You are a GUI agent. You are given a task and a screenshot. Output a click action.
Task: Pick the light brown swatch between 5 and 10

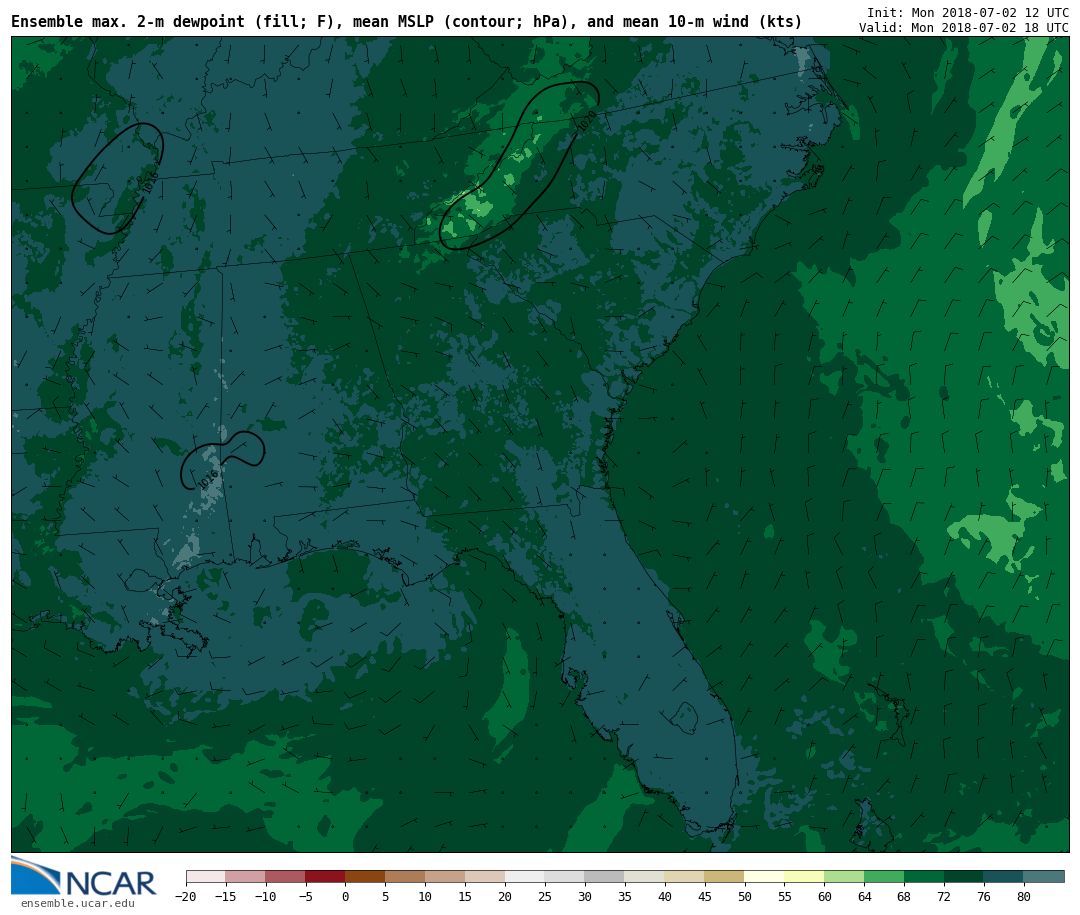[405, 876]
